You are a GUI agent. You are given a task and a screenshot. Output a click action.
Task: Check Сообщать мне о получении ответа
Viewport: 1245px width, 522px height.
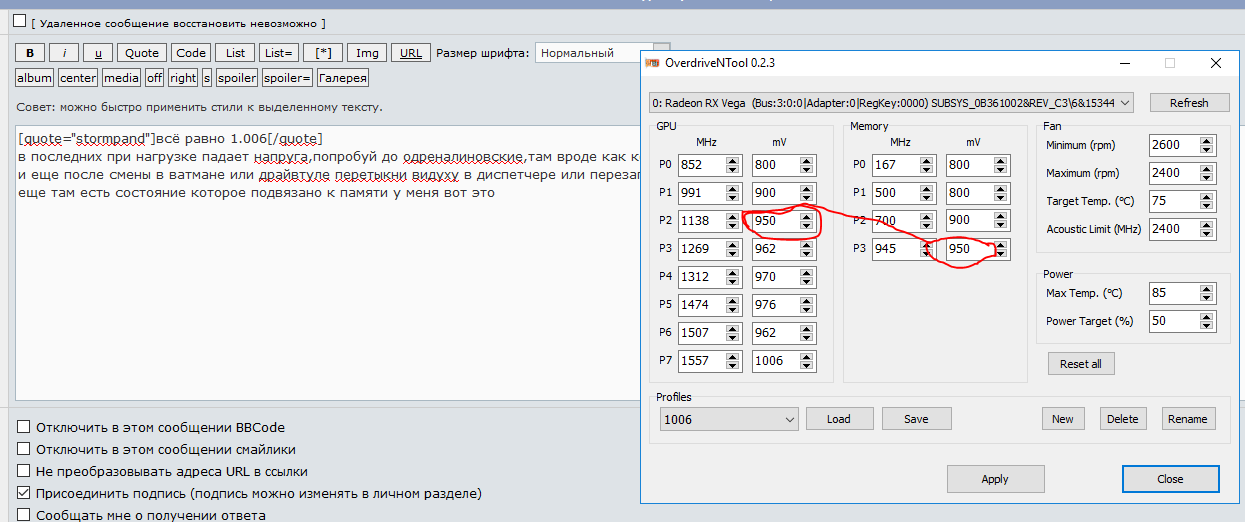[24, 515]
